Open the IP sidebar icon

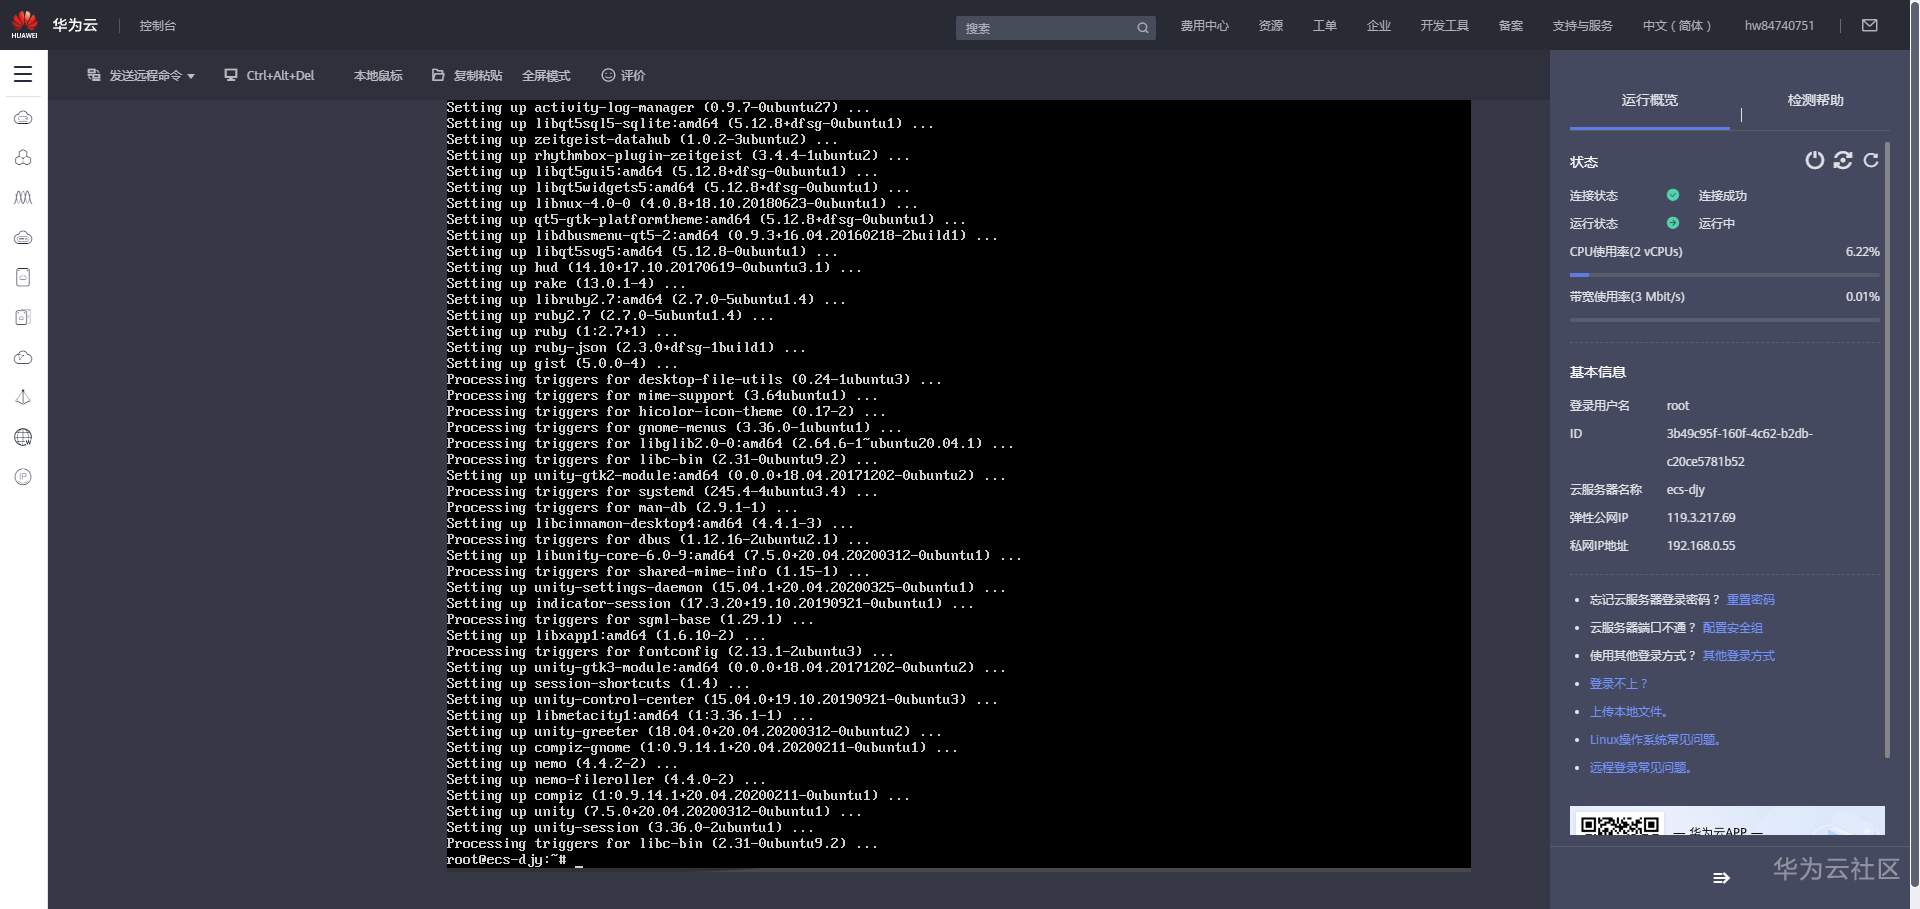(x=23, y=477)
